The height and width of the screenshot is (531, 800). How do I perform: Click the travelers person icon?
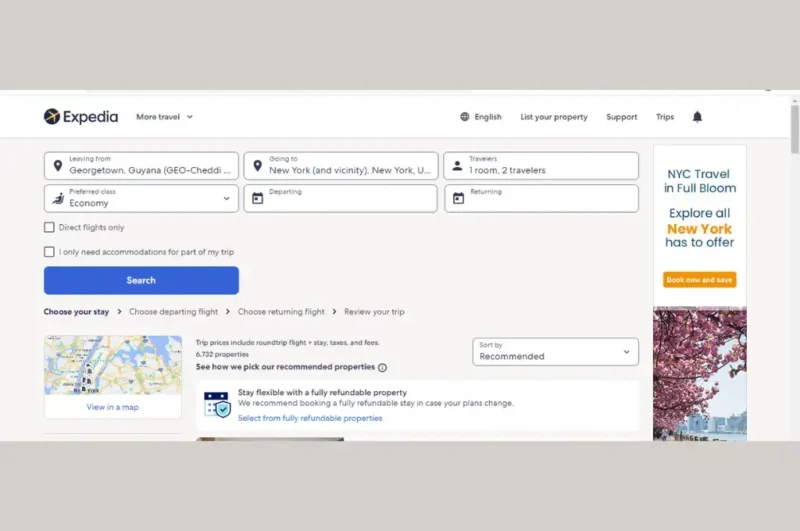tap(457, 166)
